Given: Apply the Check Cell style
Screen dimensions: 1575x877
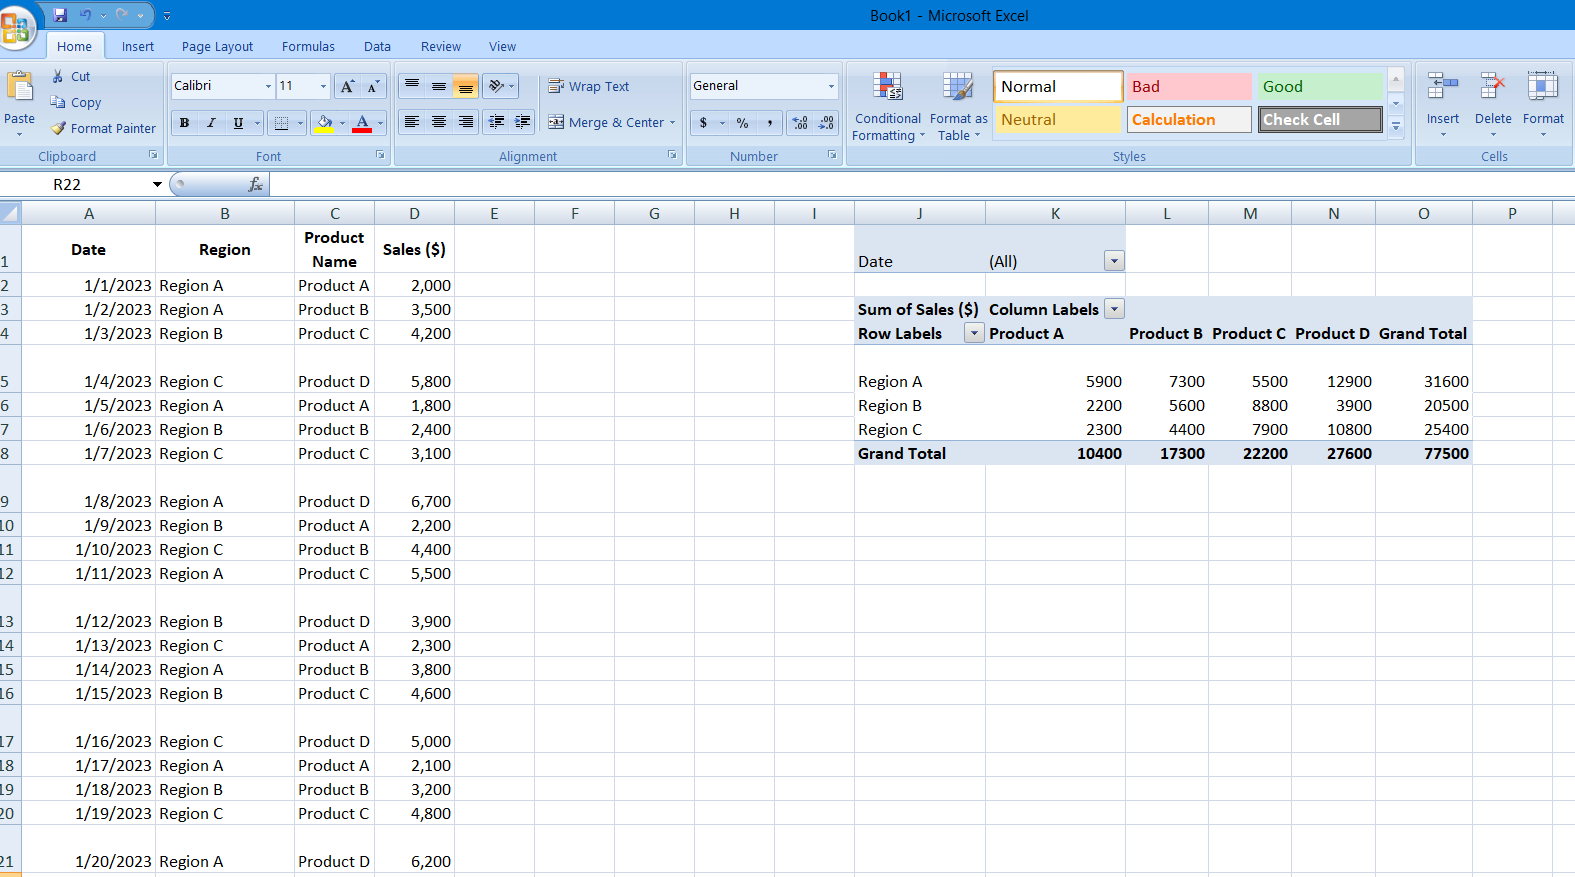Looking at the screenshot, I should (1320, 119).
